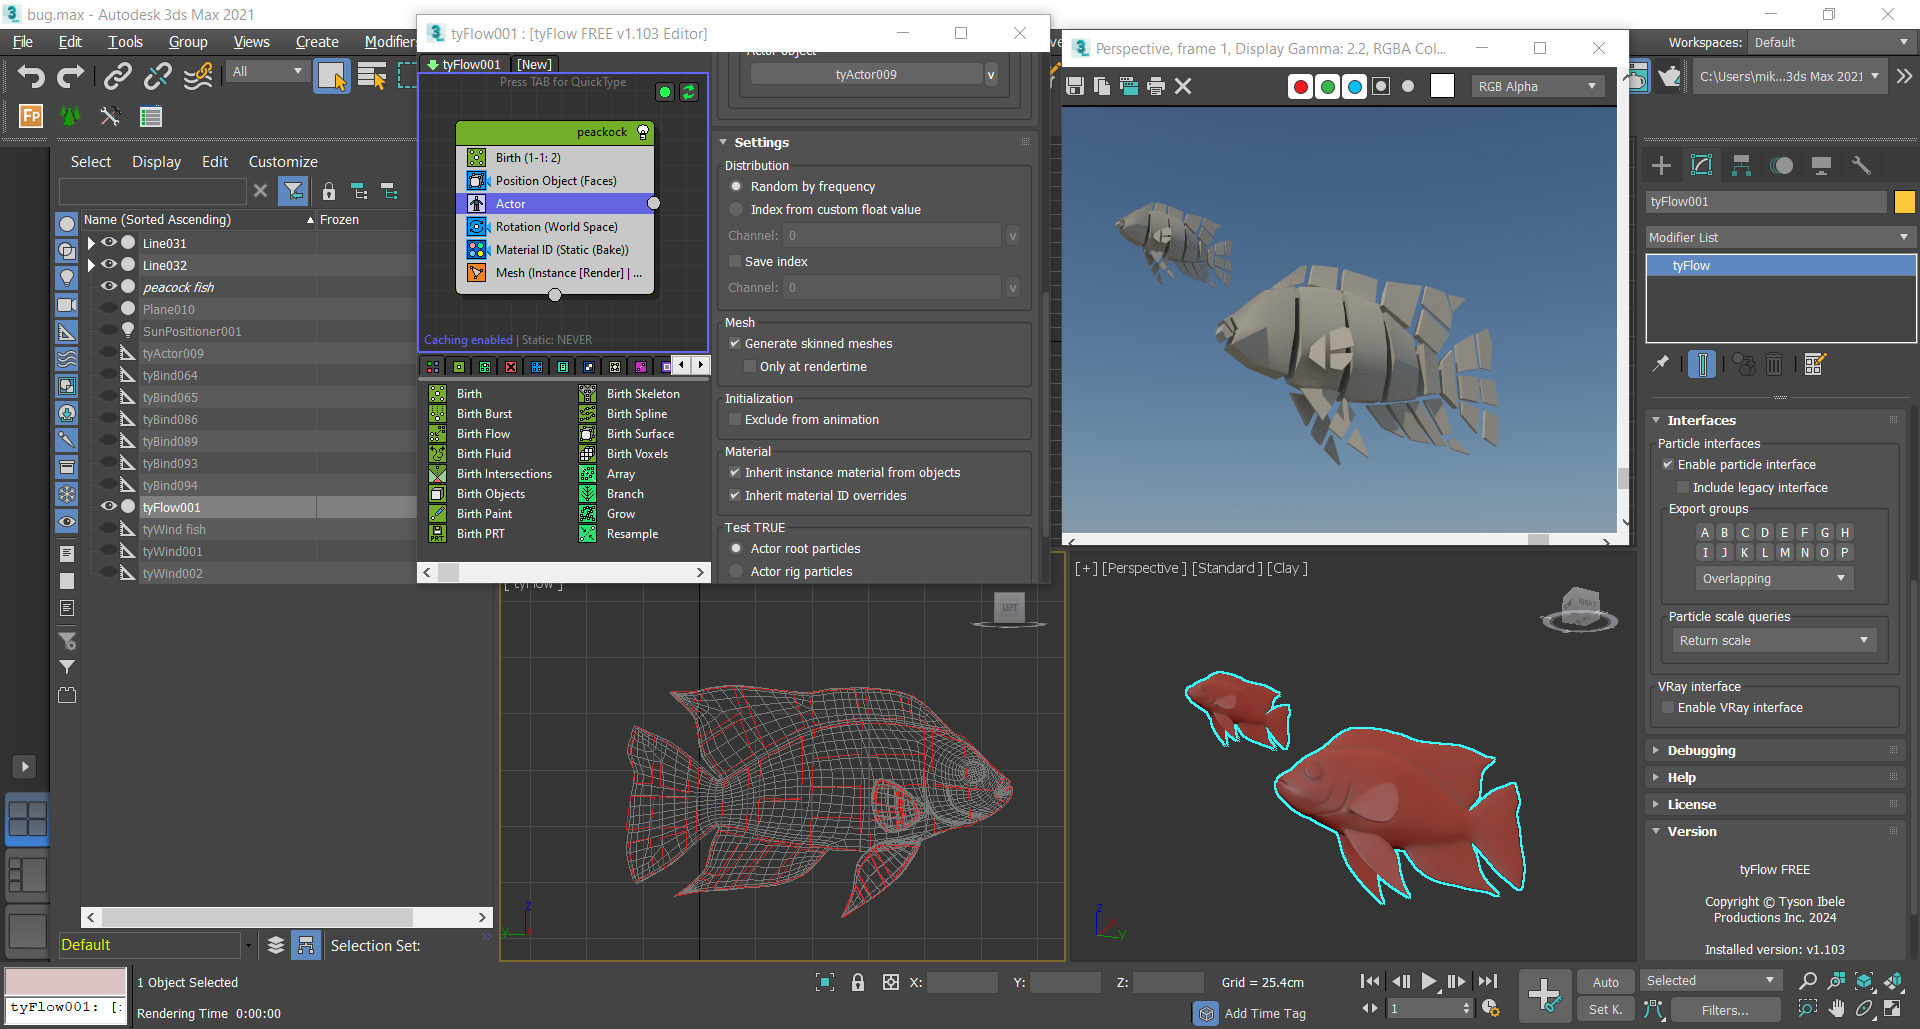This screenshot has width=1920, height=1029.
Task: Enable Exclude from animation checkbox
Action: point(735,419)
